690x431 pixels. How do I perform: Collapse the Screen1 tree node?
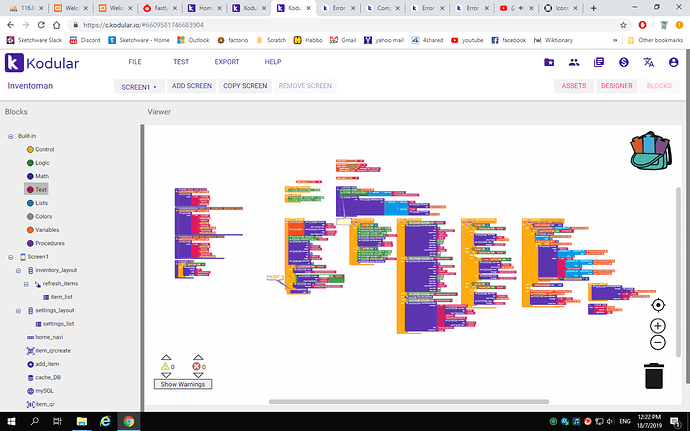pos(11,257)
